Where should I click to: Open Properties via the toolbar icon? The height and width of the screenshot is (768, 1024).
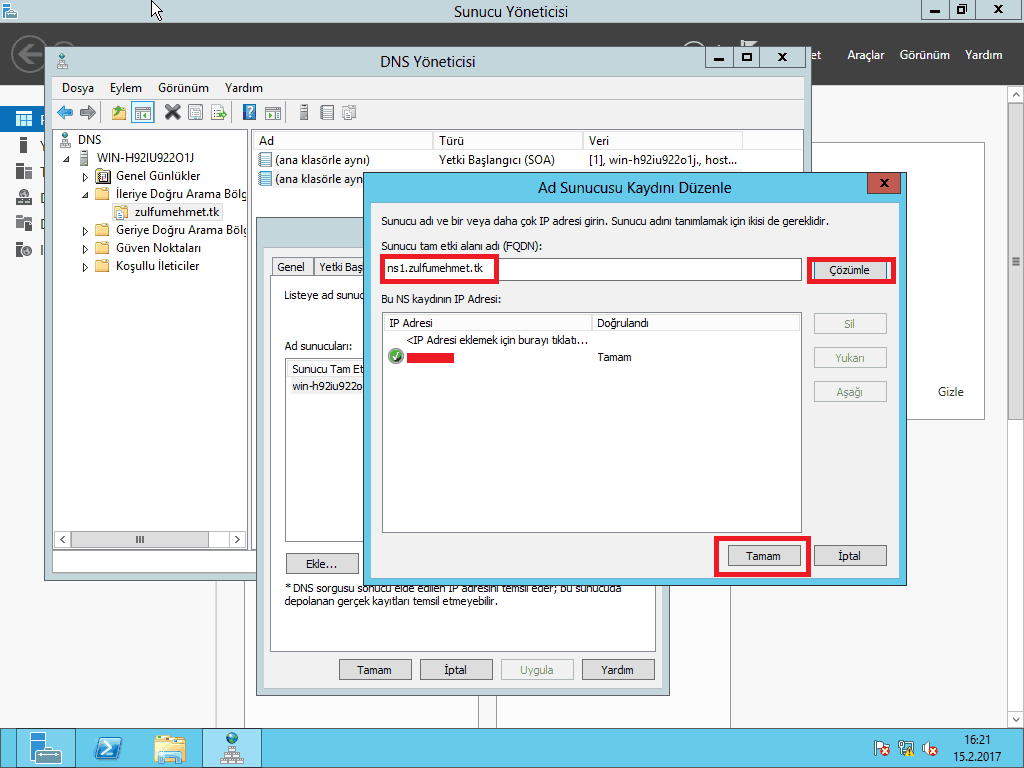(x=195, y=112)
